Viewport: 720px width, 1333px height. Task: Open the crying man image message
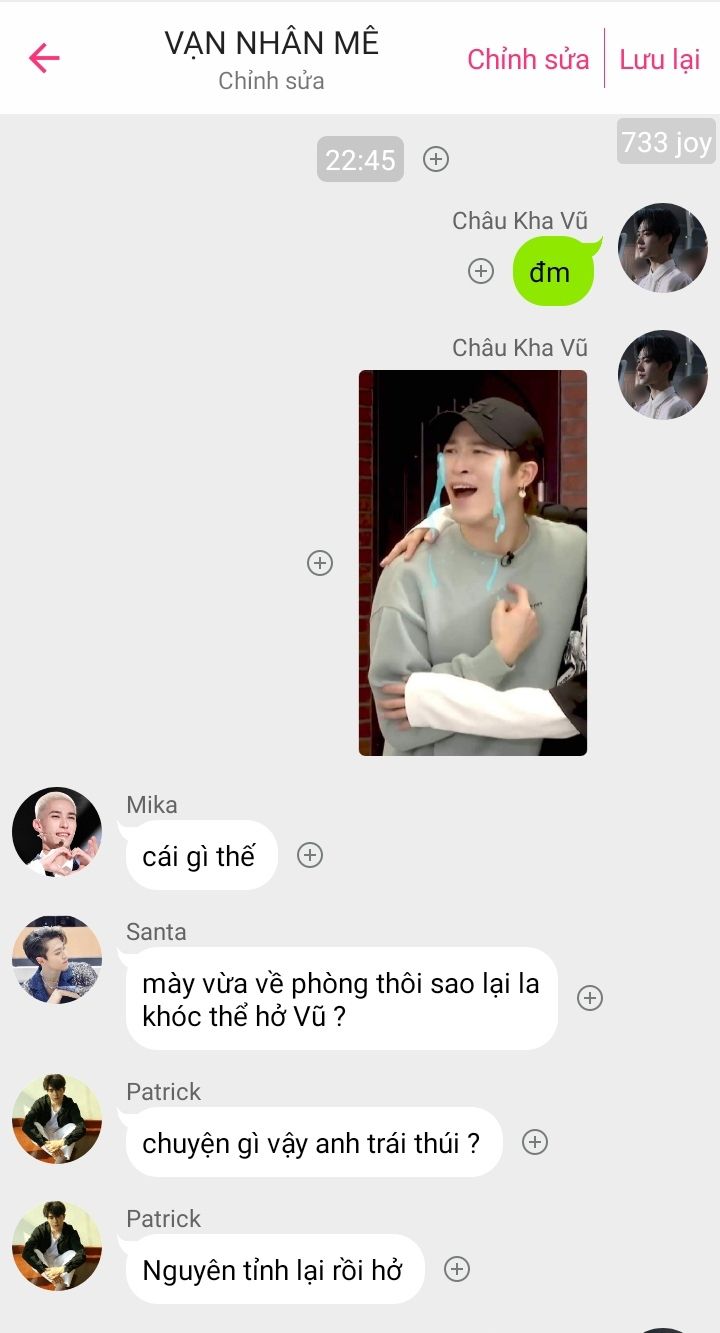tap(473, 563)
